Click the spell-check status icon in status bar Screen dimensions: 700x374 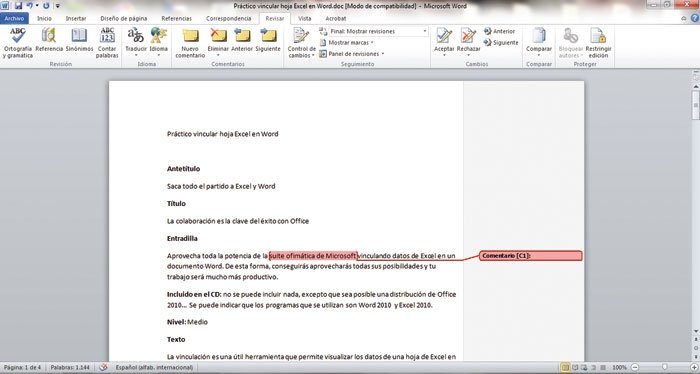tap(103, 367)
